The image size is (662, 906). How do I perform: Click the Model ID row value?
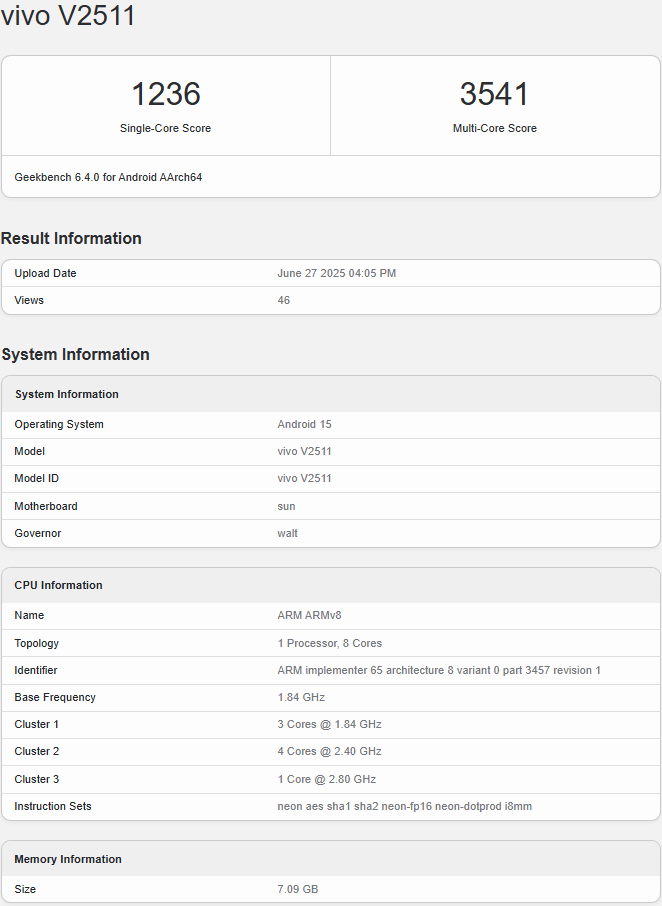tap(304, 478)
